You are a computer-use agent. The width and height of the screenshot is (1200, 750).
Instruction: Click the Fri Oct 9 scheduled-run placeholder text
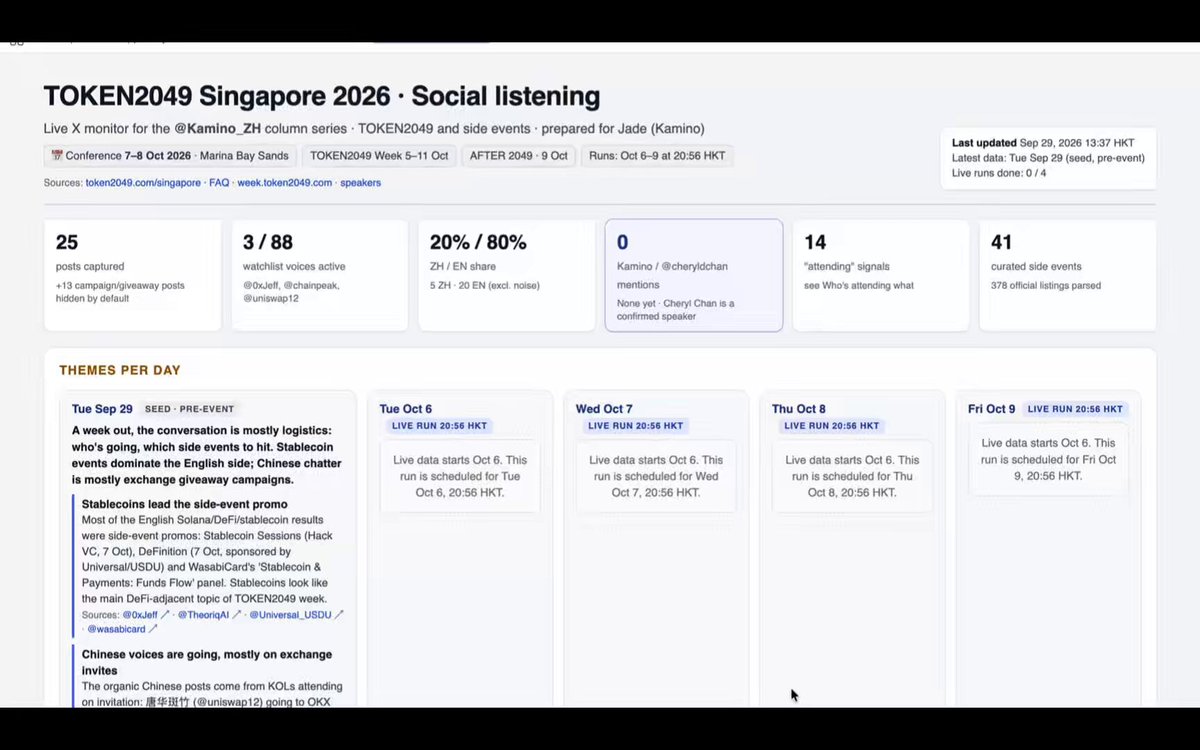point(1048,459)
